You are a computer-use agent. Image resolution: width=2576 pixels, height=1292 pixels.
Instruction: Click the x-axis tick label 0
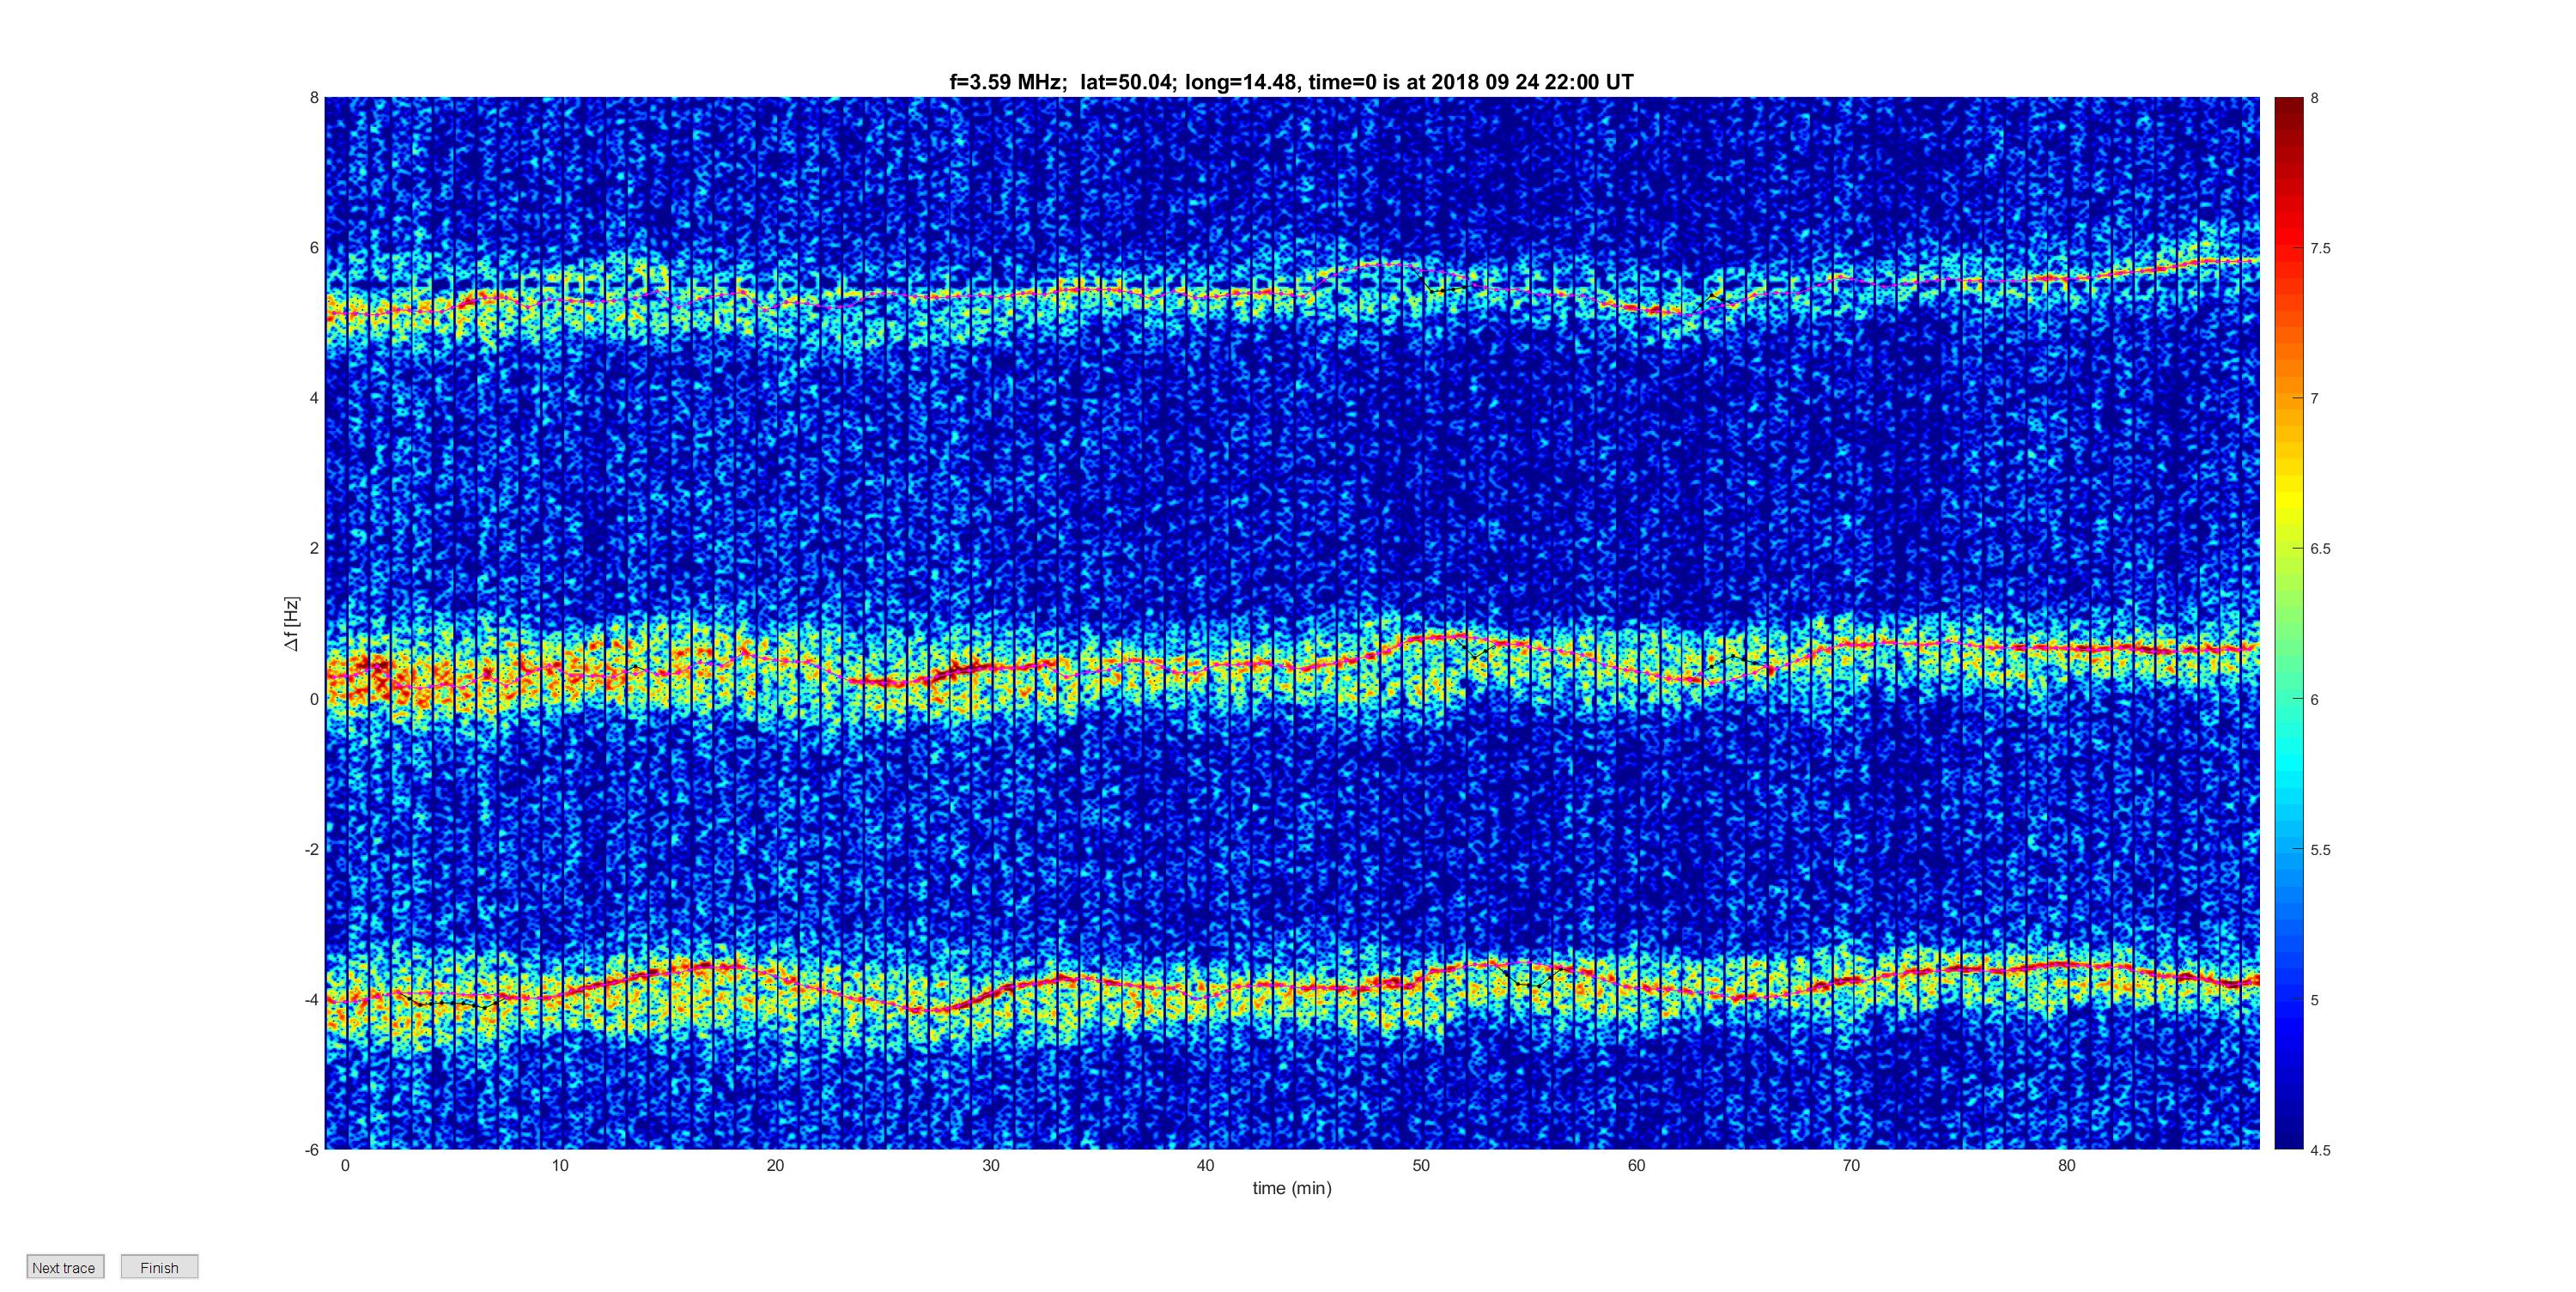345,1166
